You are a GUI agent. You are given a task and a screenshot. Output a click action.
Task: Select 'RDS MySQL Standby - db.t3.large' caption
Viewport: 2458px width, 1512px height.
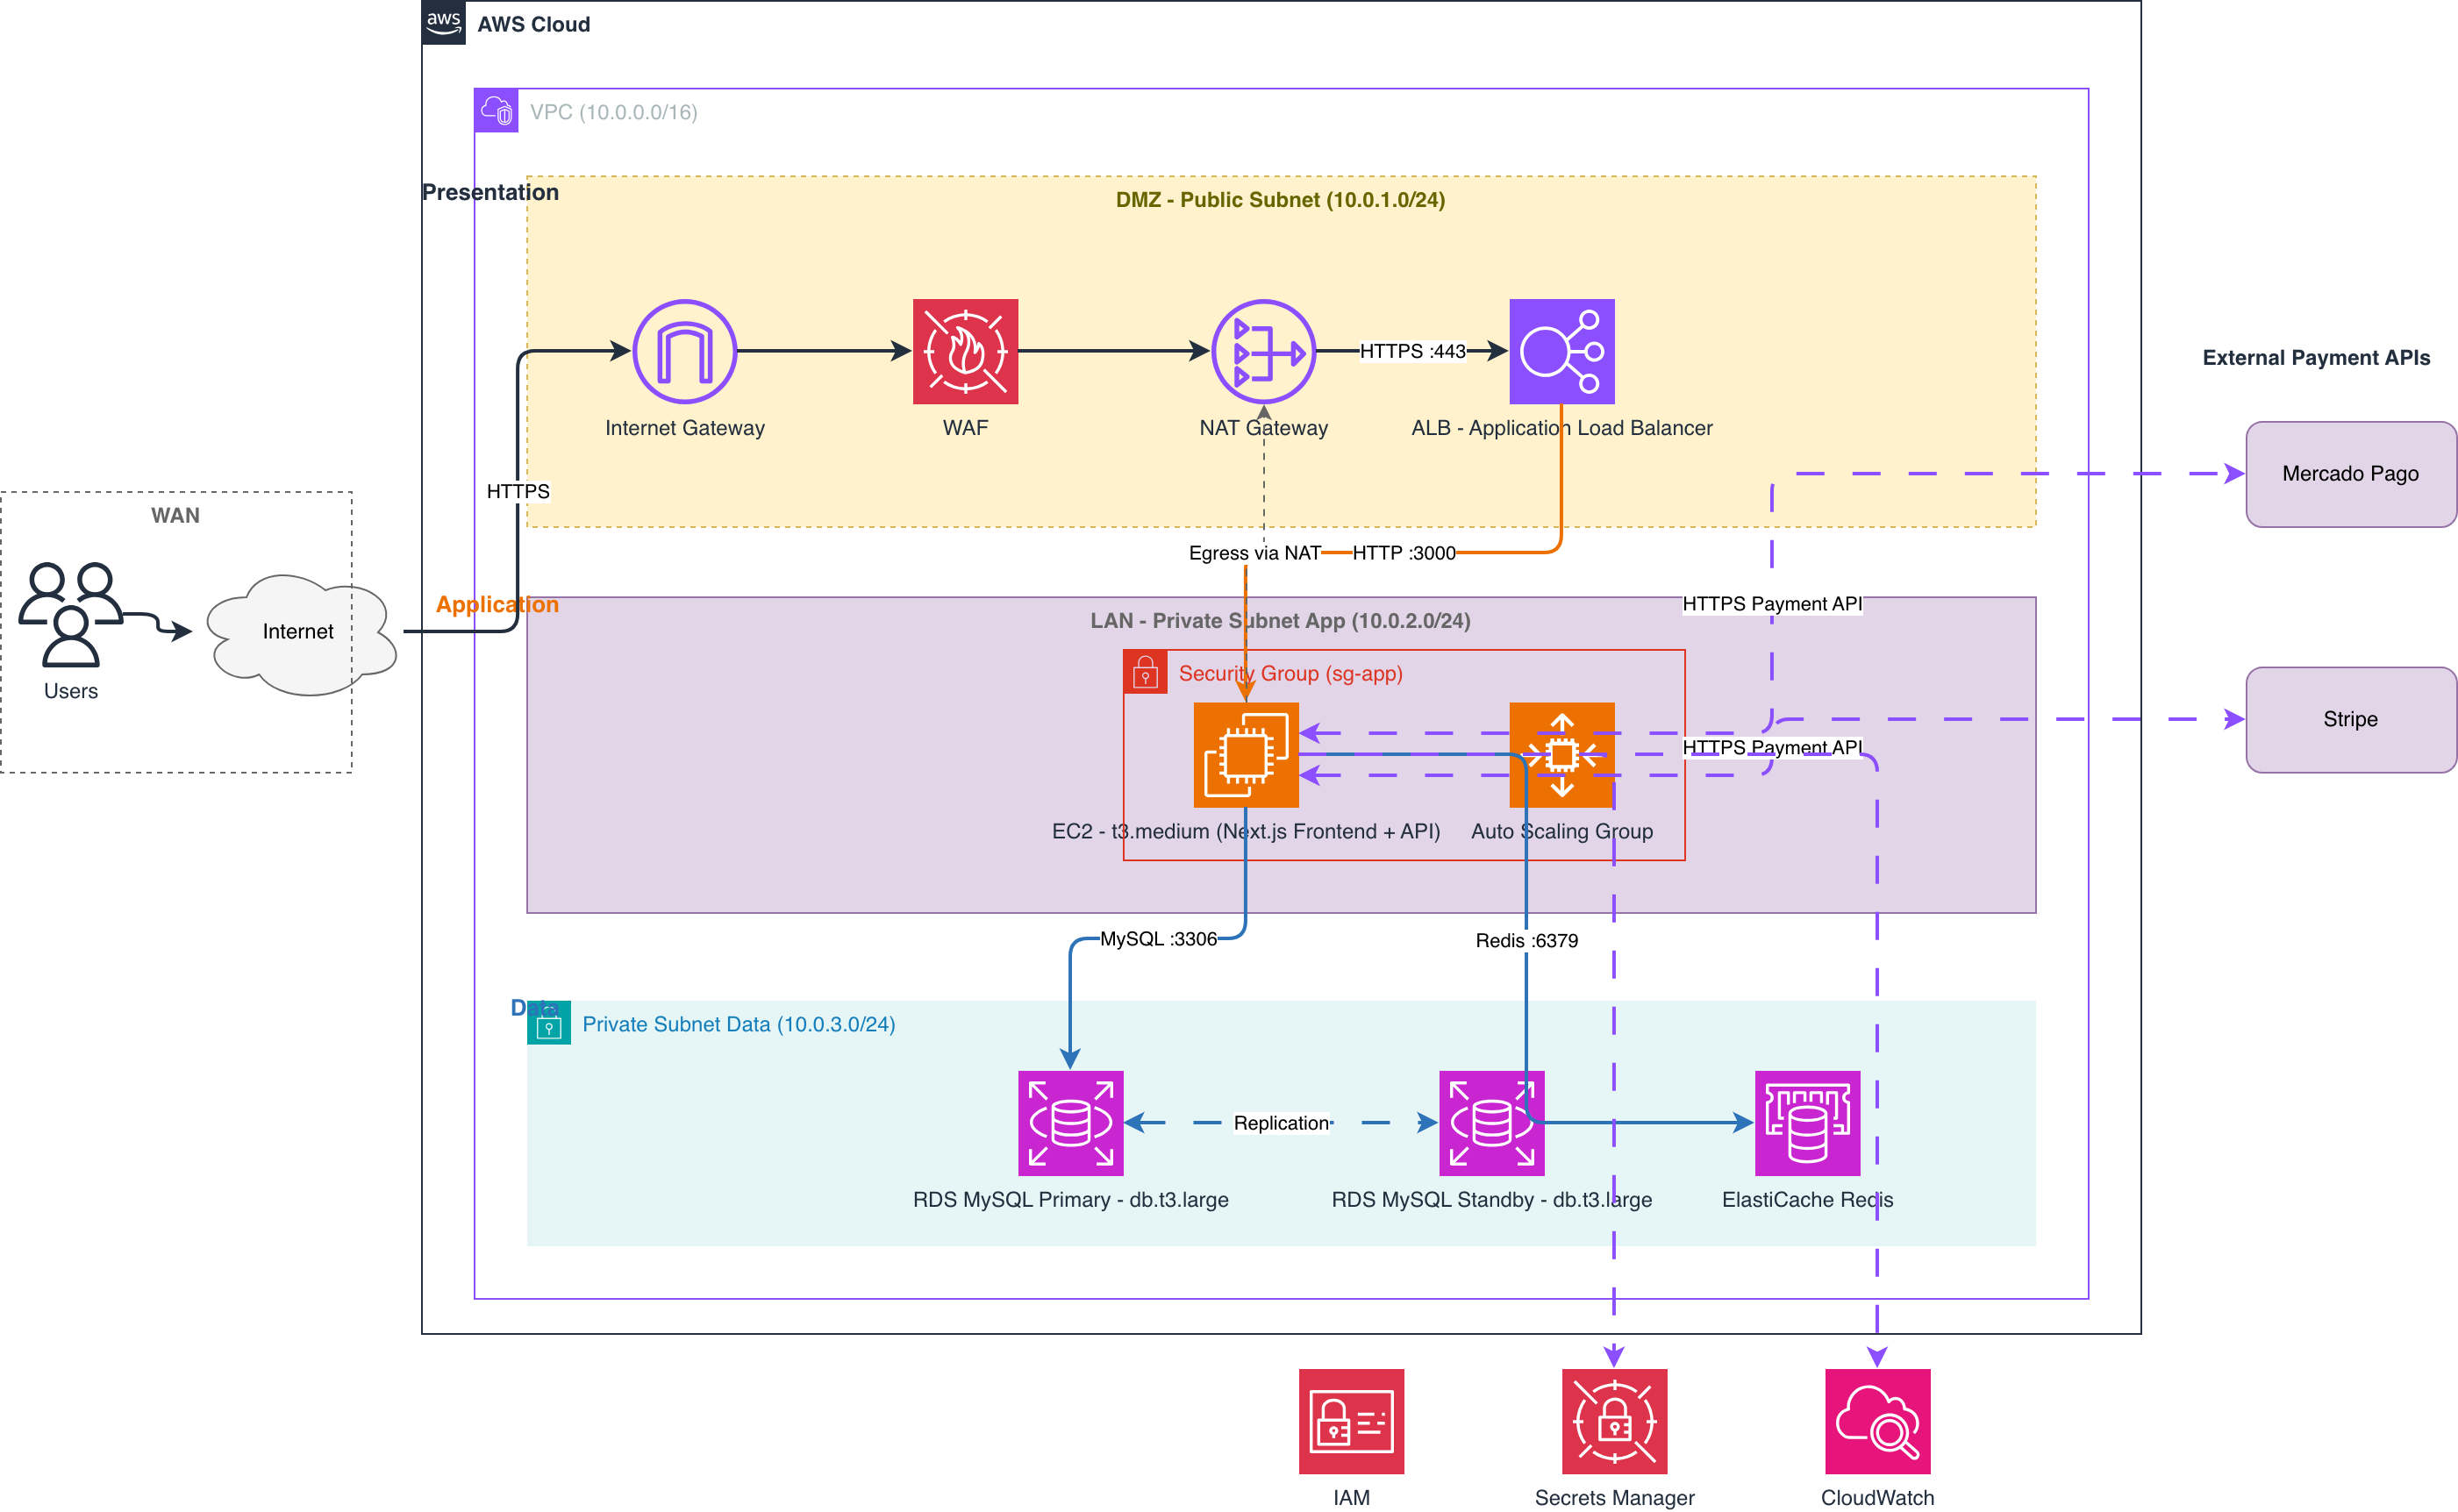(x=1492, y=1199)
